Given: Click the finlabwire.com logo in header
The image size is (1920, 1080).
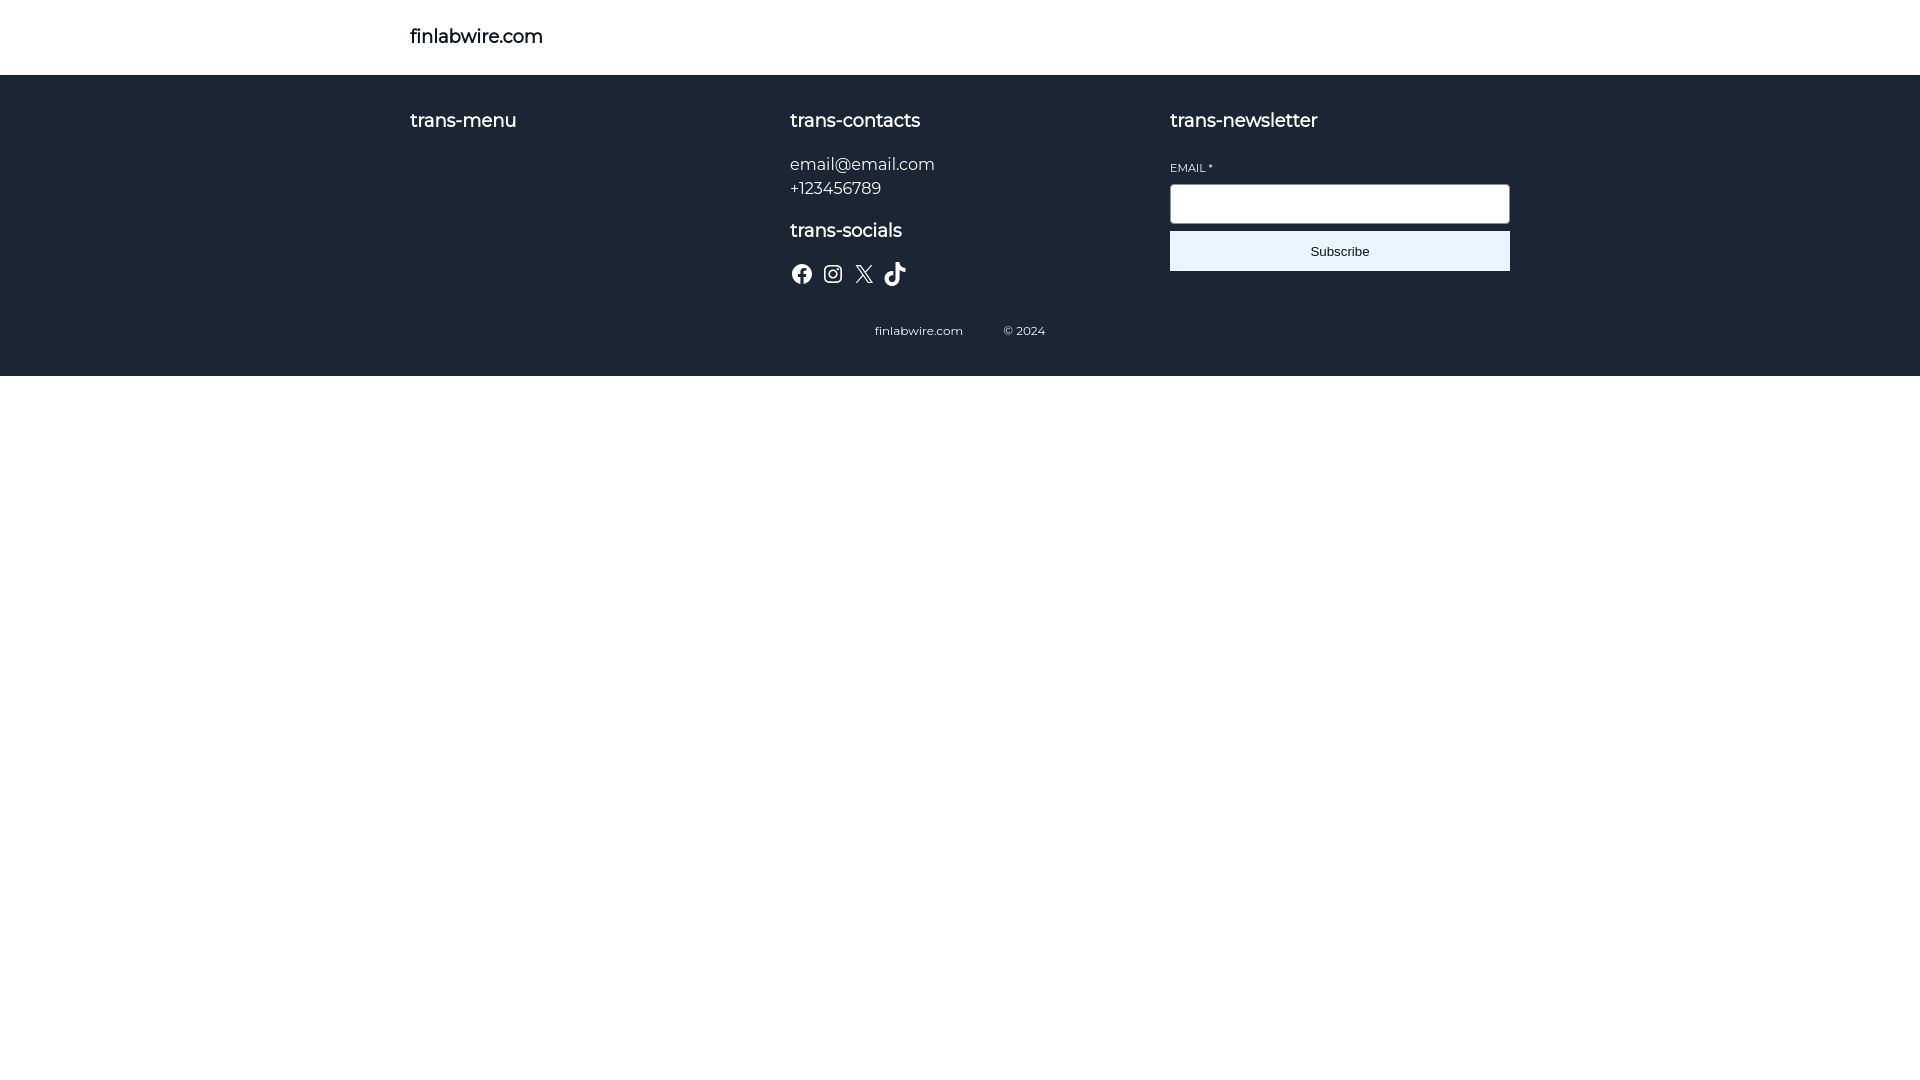Looking at the screenshot, I should 476,37.
